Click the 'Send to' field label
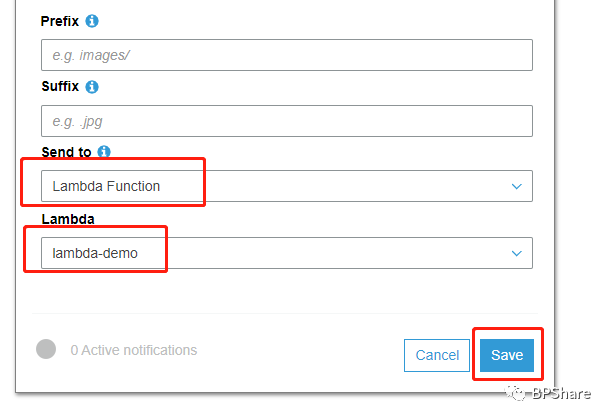The image size is (610, 418). [x=65, y=152]
